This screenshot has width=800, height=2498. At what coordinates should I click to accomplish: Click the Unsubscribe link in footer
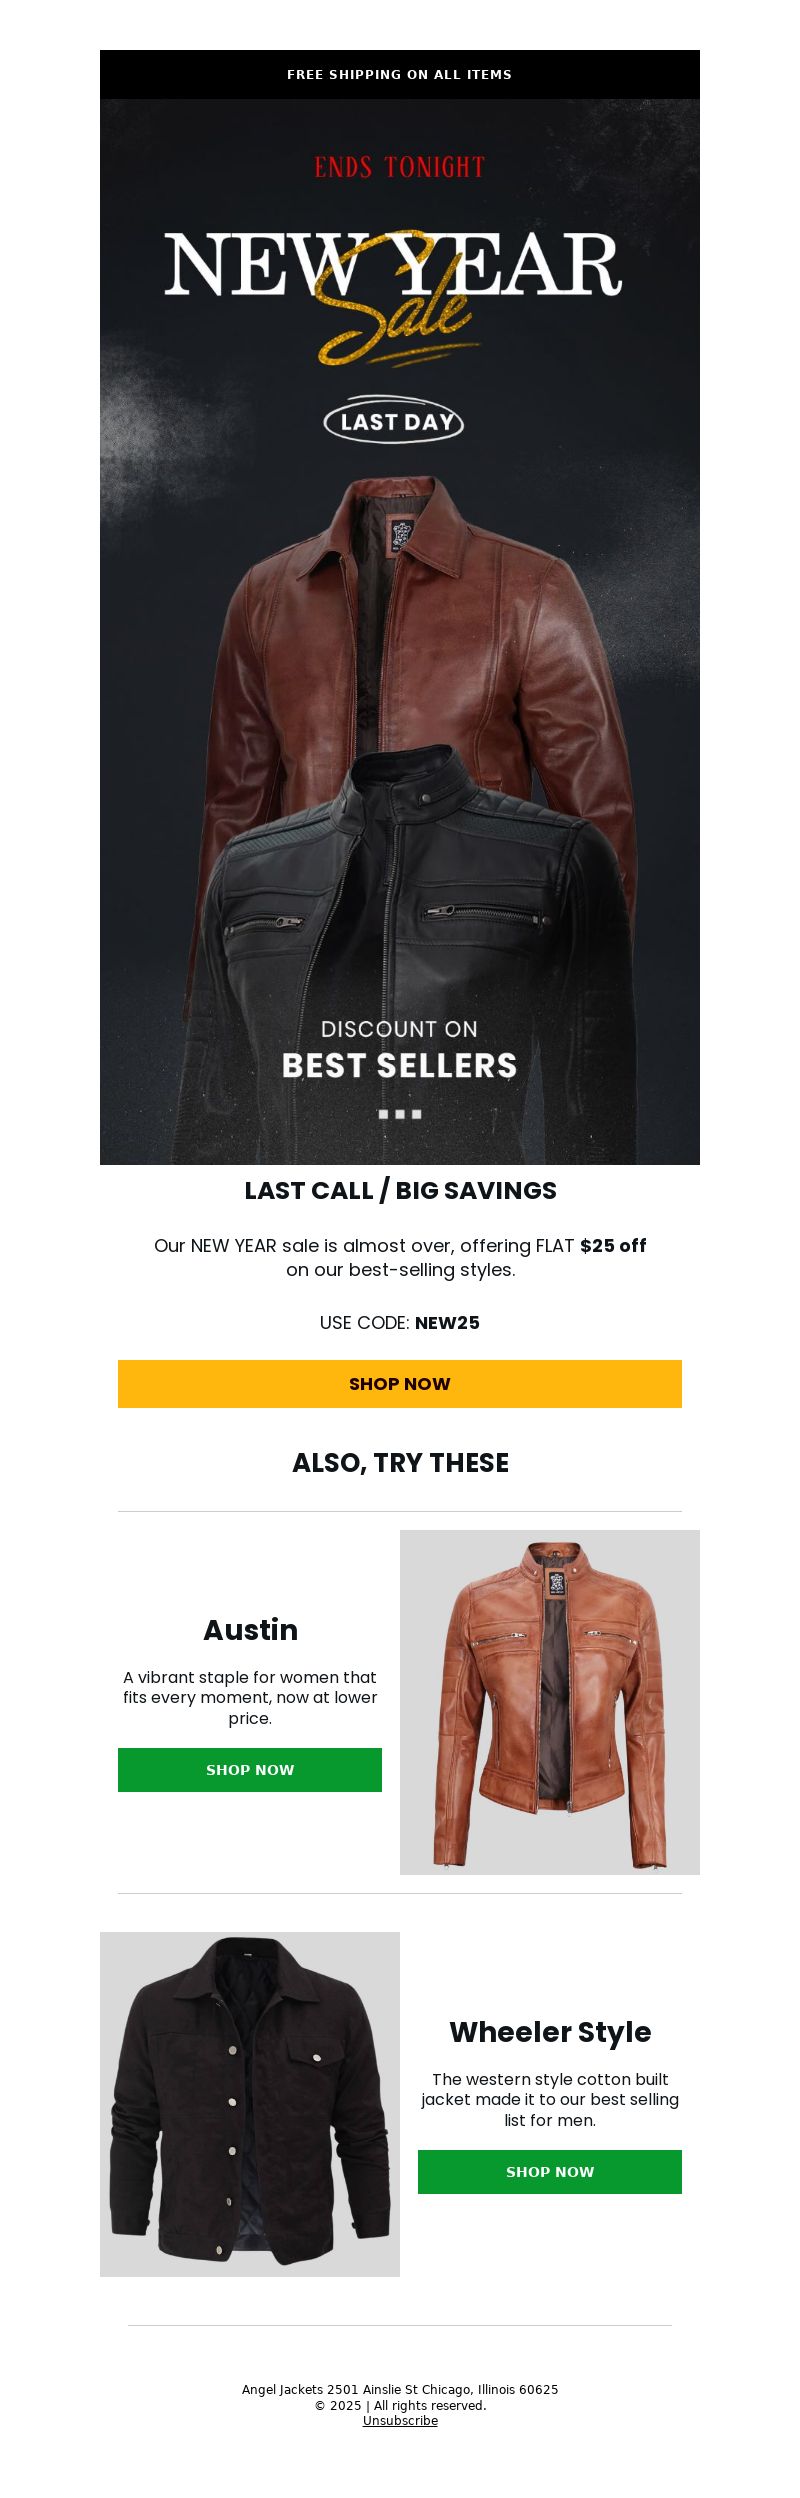click(400, 2420)
